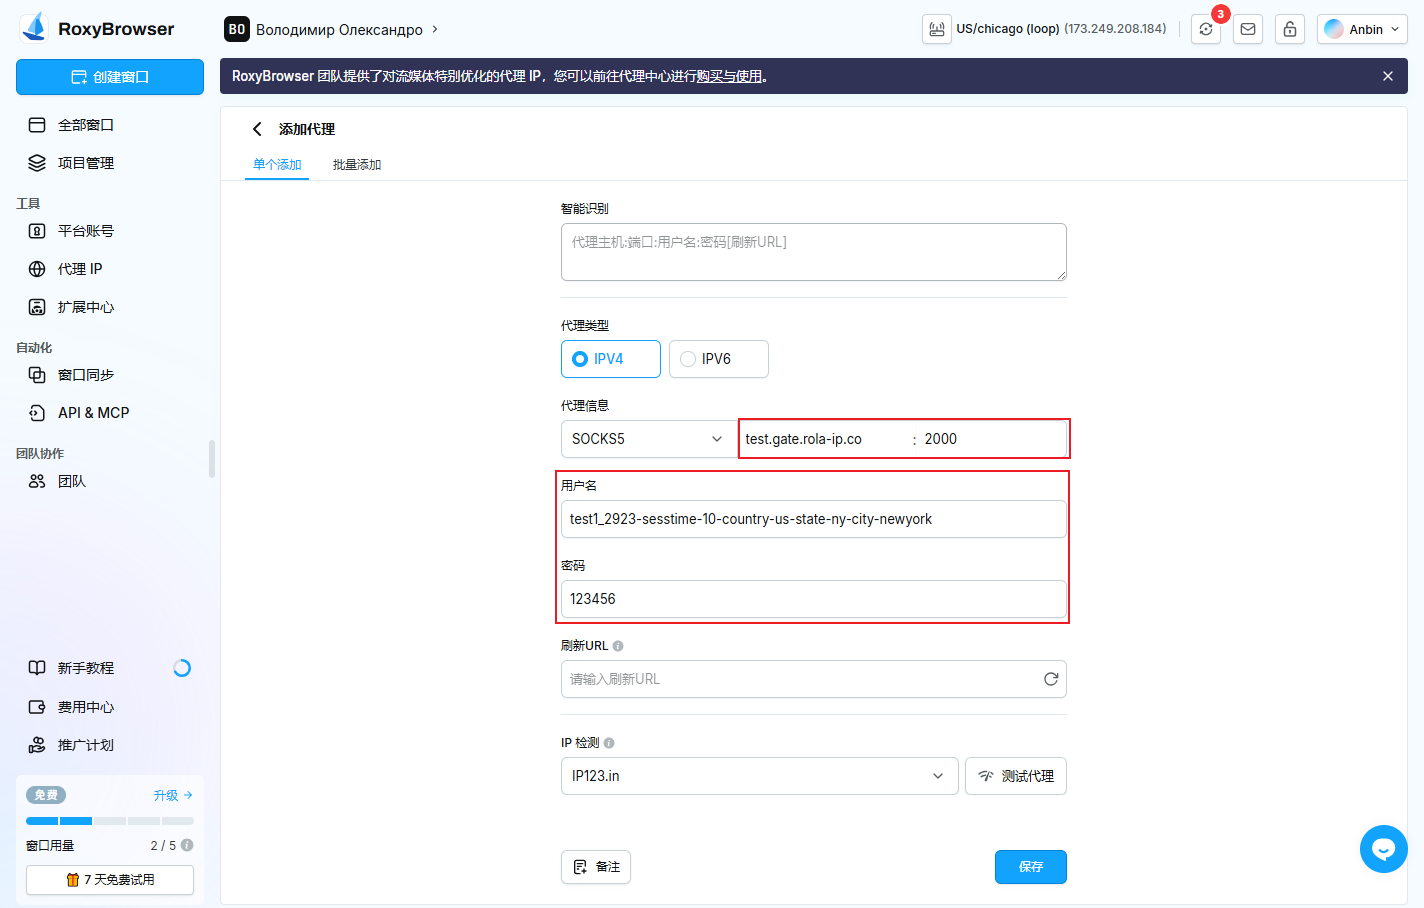This screenshot has height=908, width=1424.
Task: Switch to the 批量添加 tab
Action: pyautogui.click(x=356, y=164)
